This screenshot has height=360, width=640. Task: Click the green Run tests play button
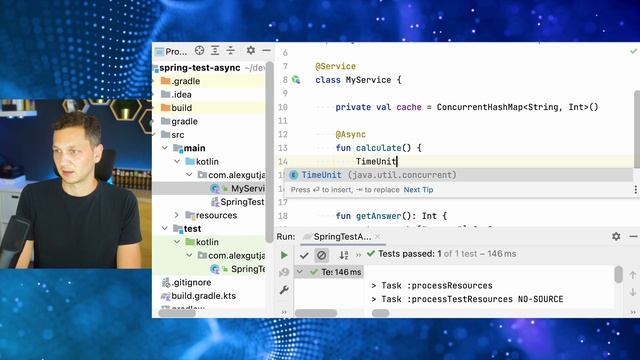[x=284, y=255]
